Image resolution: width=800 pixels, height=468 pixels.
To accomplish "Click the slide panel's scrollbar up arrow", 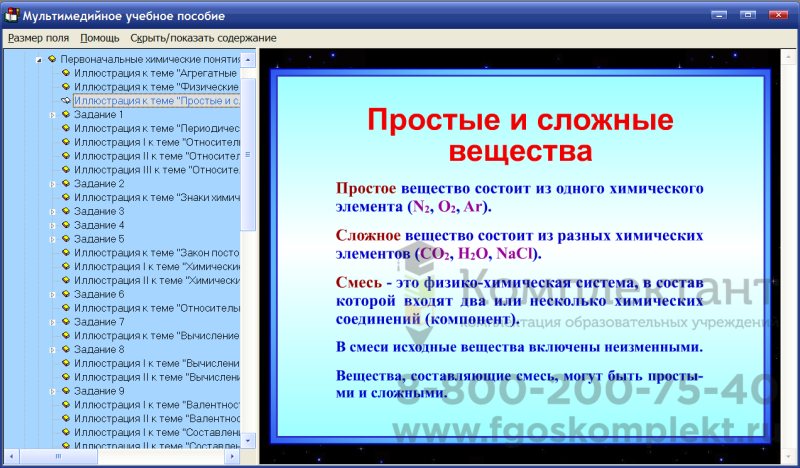I will 788,57.
